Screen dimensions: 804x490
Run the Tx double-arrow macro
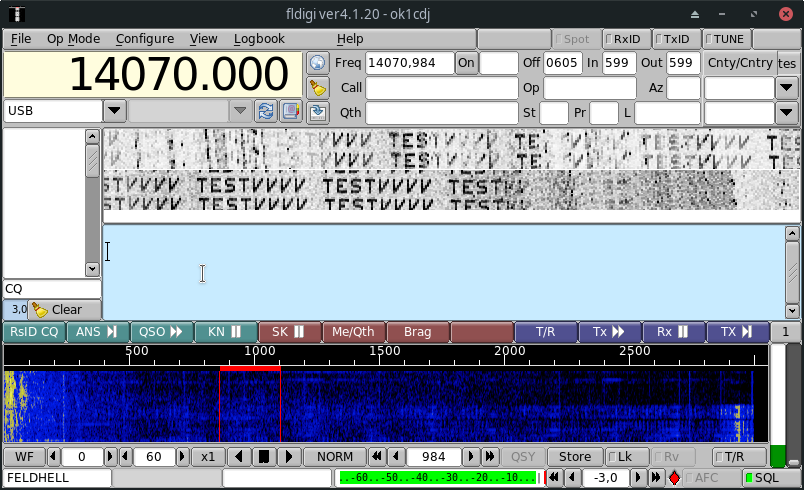click(610, 332)
